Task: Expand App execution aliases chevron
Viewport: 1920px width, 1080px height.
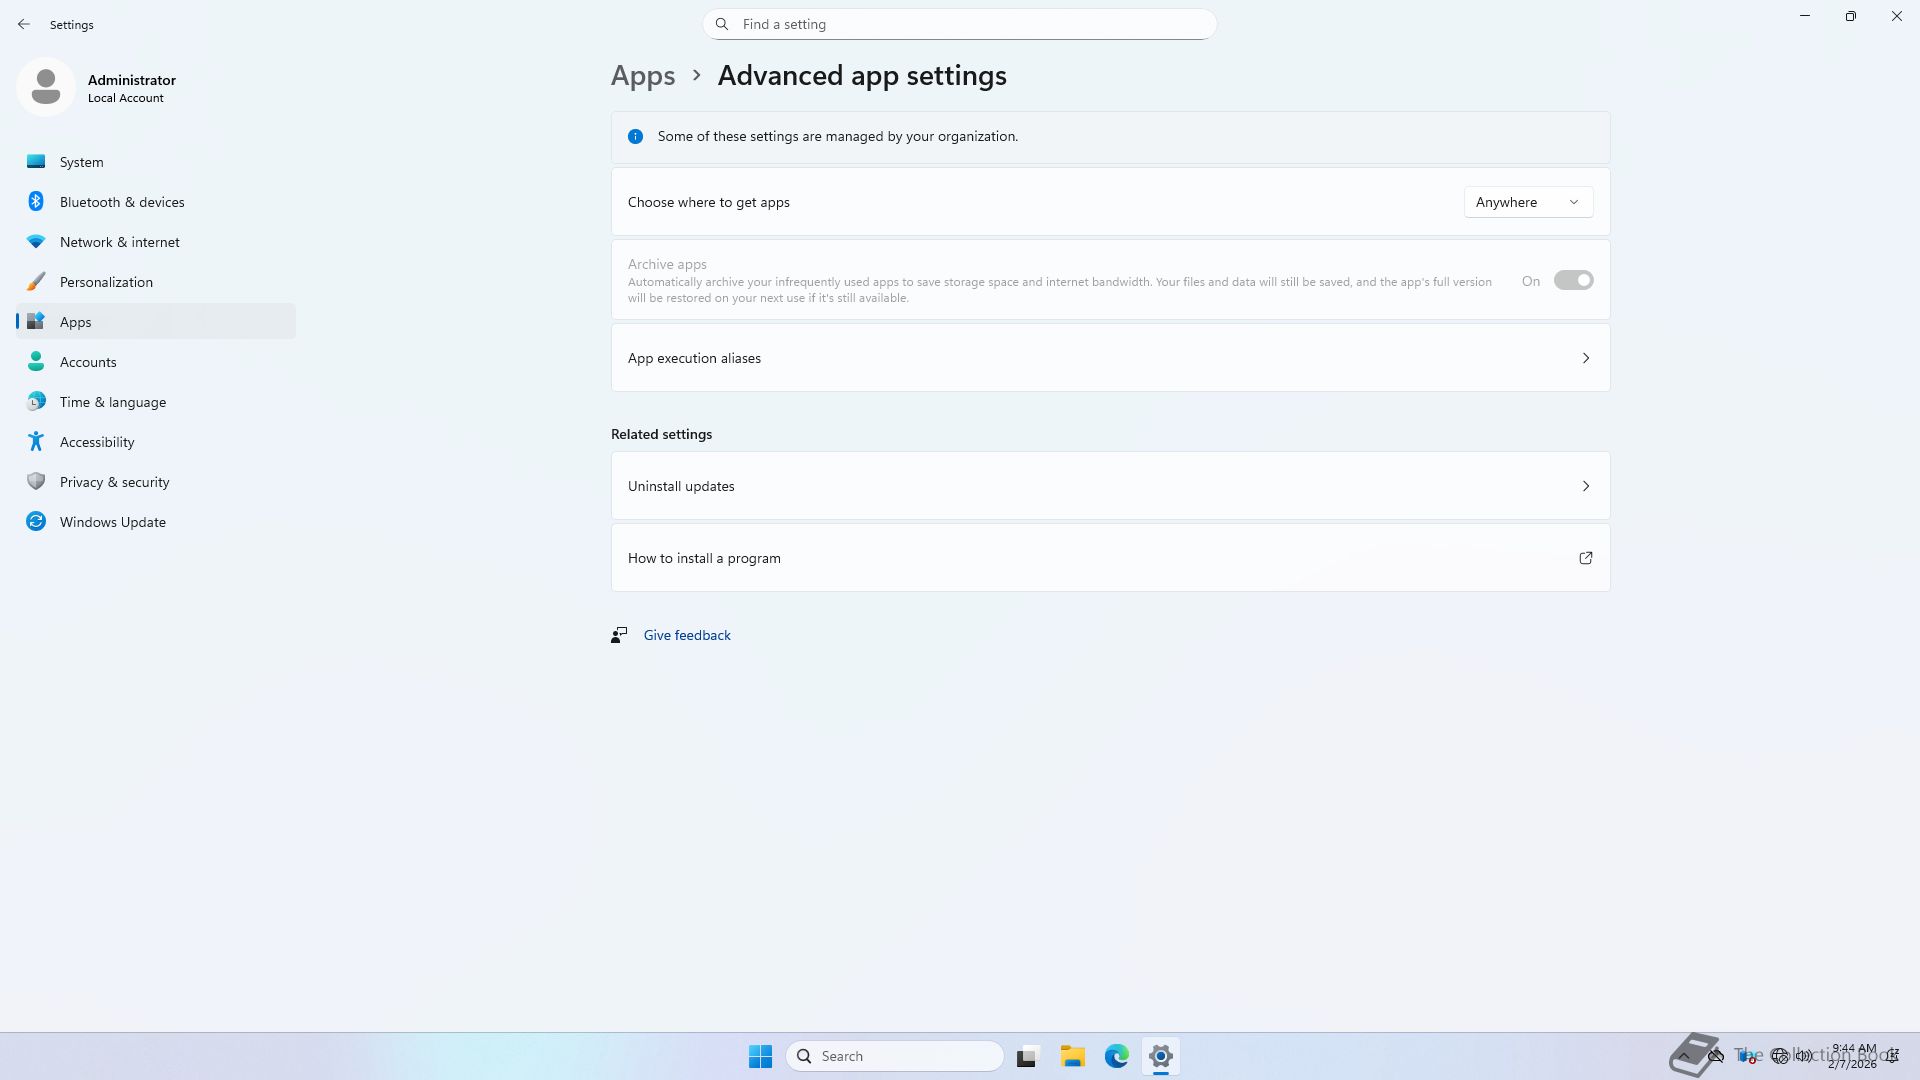Action: pyautogui.click(x=1585, y=358)
